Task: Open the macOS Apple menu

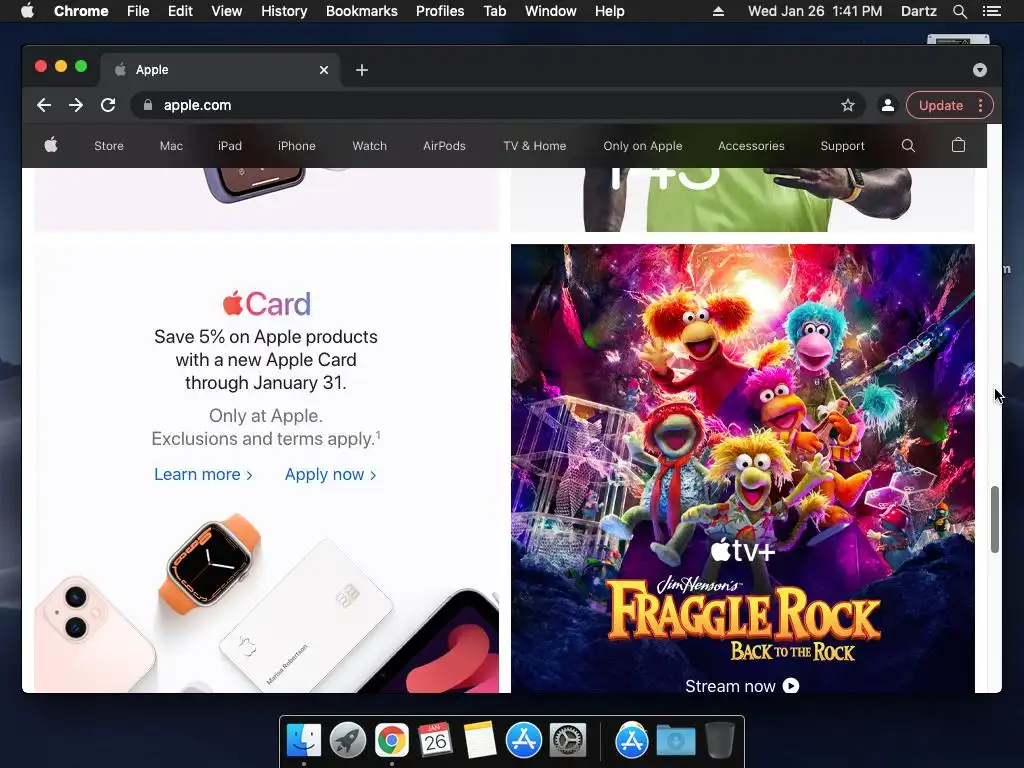Action: 27,11
